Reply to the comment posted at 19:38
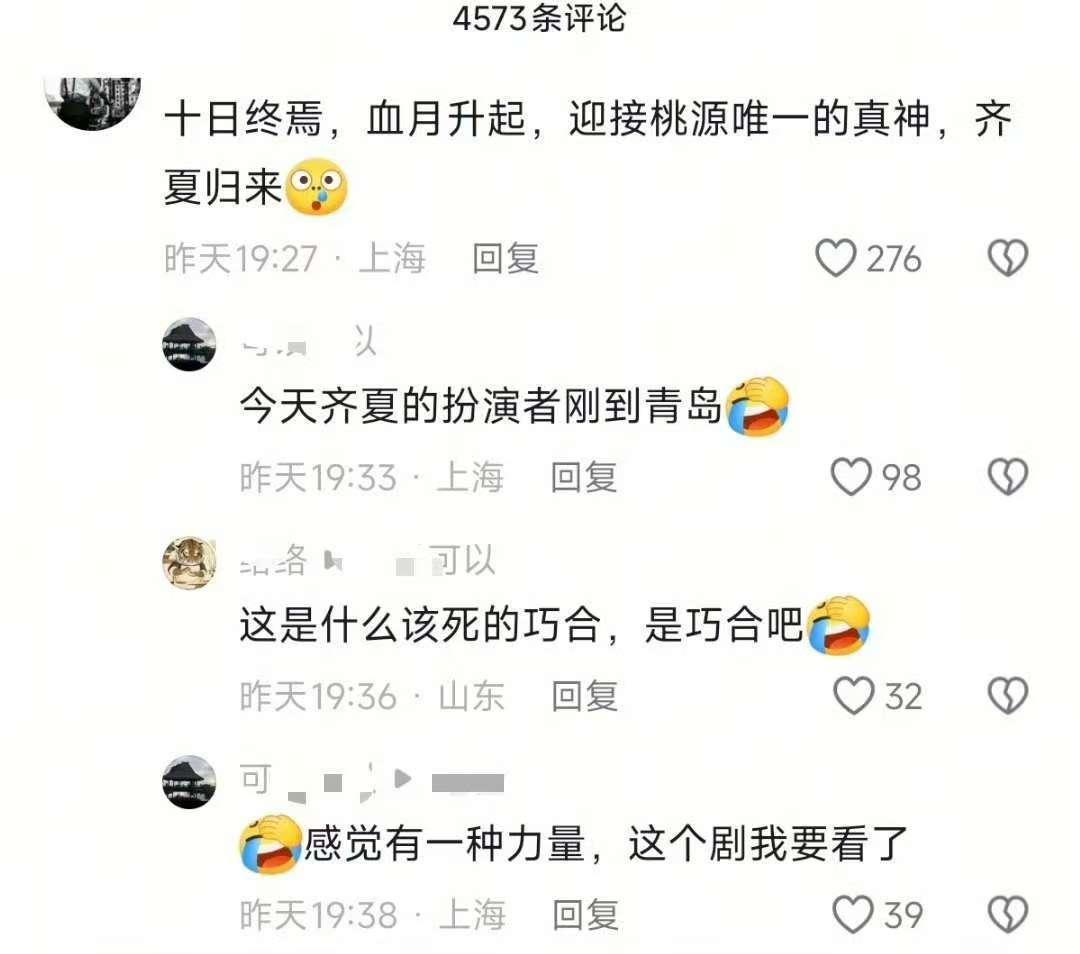This screenshot has width=1080, height=954. coord(585,915)
